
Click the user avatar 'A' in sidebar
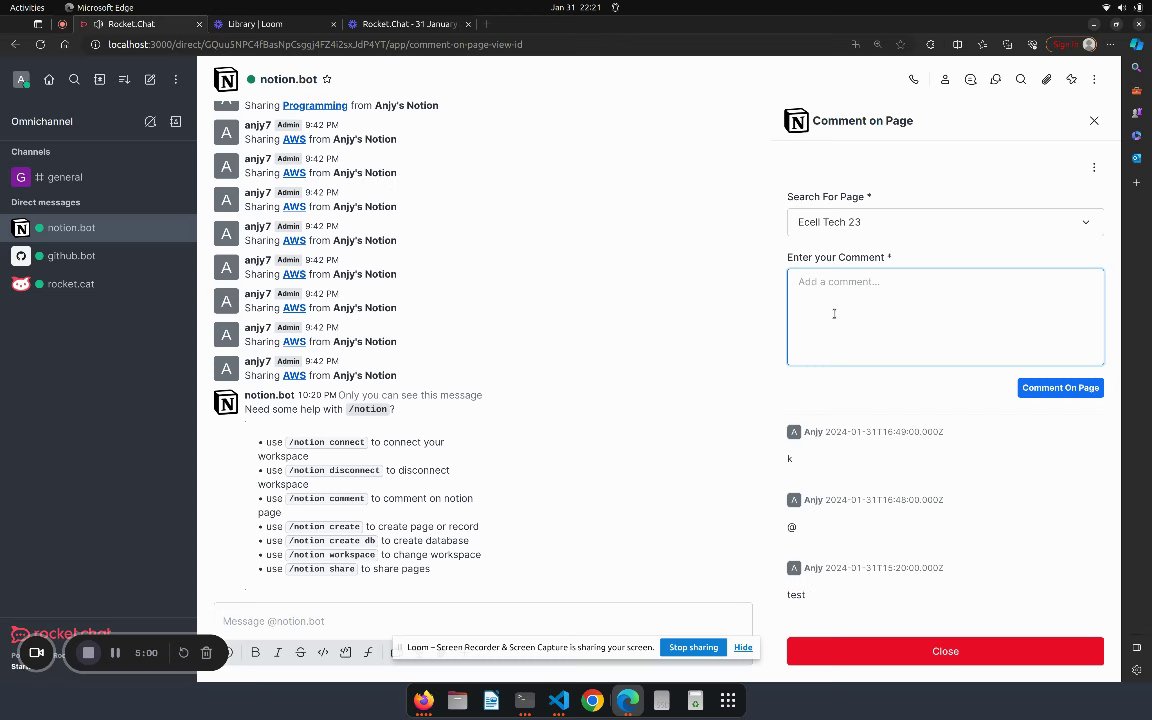point(21,79)
